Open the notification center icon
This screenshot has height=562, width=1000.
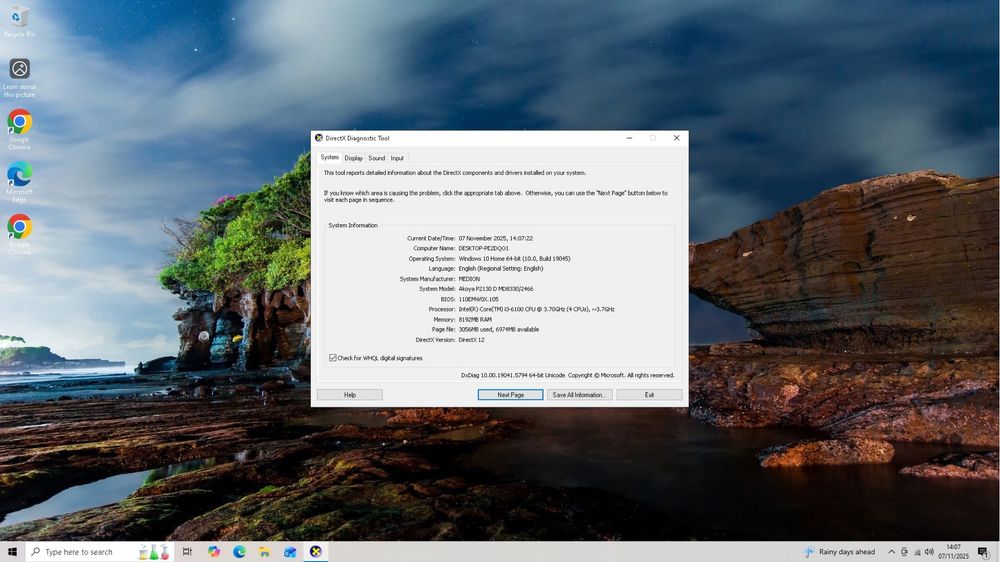(x=983, y=552)
